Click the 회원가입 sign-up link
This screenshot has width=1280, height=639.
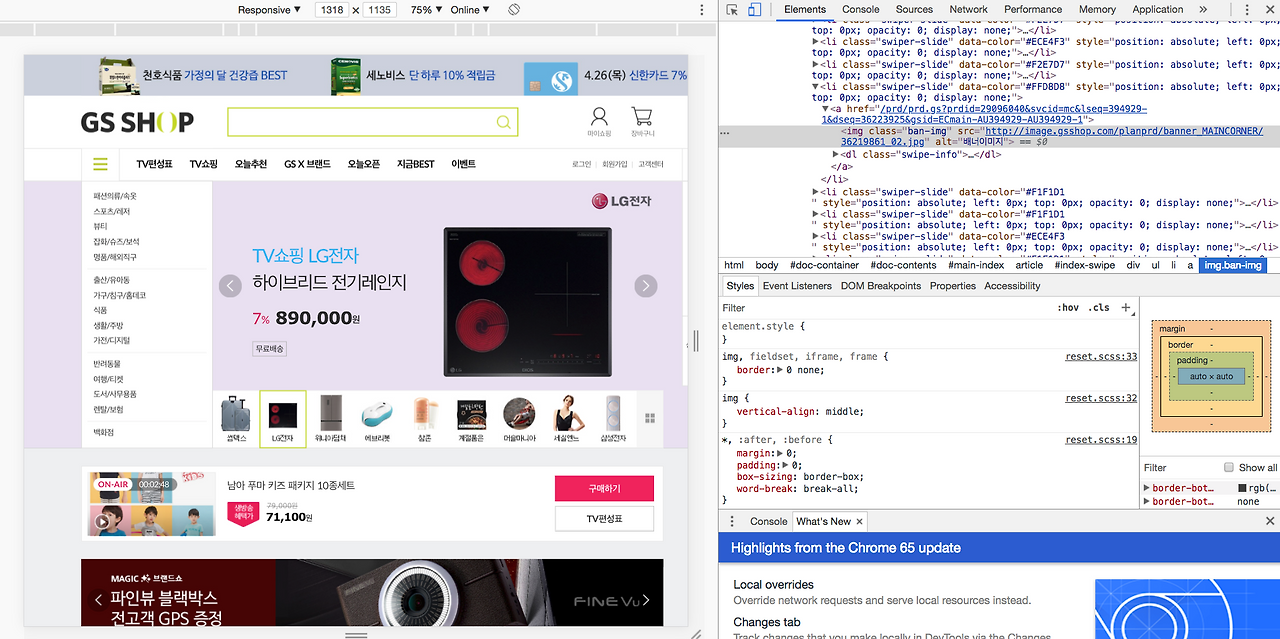click(x=614, y=164)
